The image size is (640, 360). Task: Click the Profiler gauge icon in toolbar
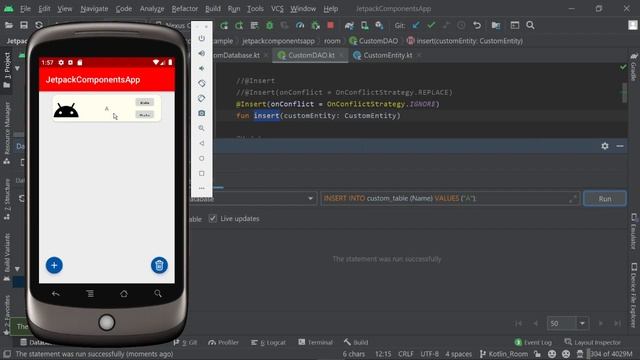point(300,25)
